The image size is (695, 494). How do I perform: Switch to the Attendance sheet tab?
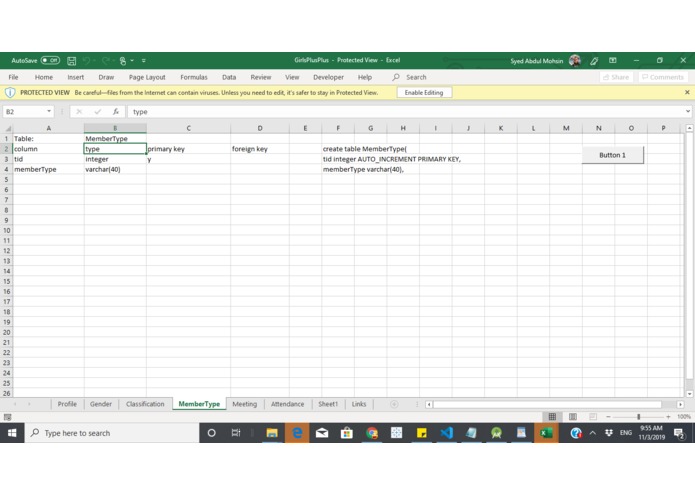point(287,404)
